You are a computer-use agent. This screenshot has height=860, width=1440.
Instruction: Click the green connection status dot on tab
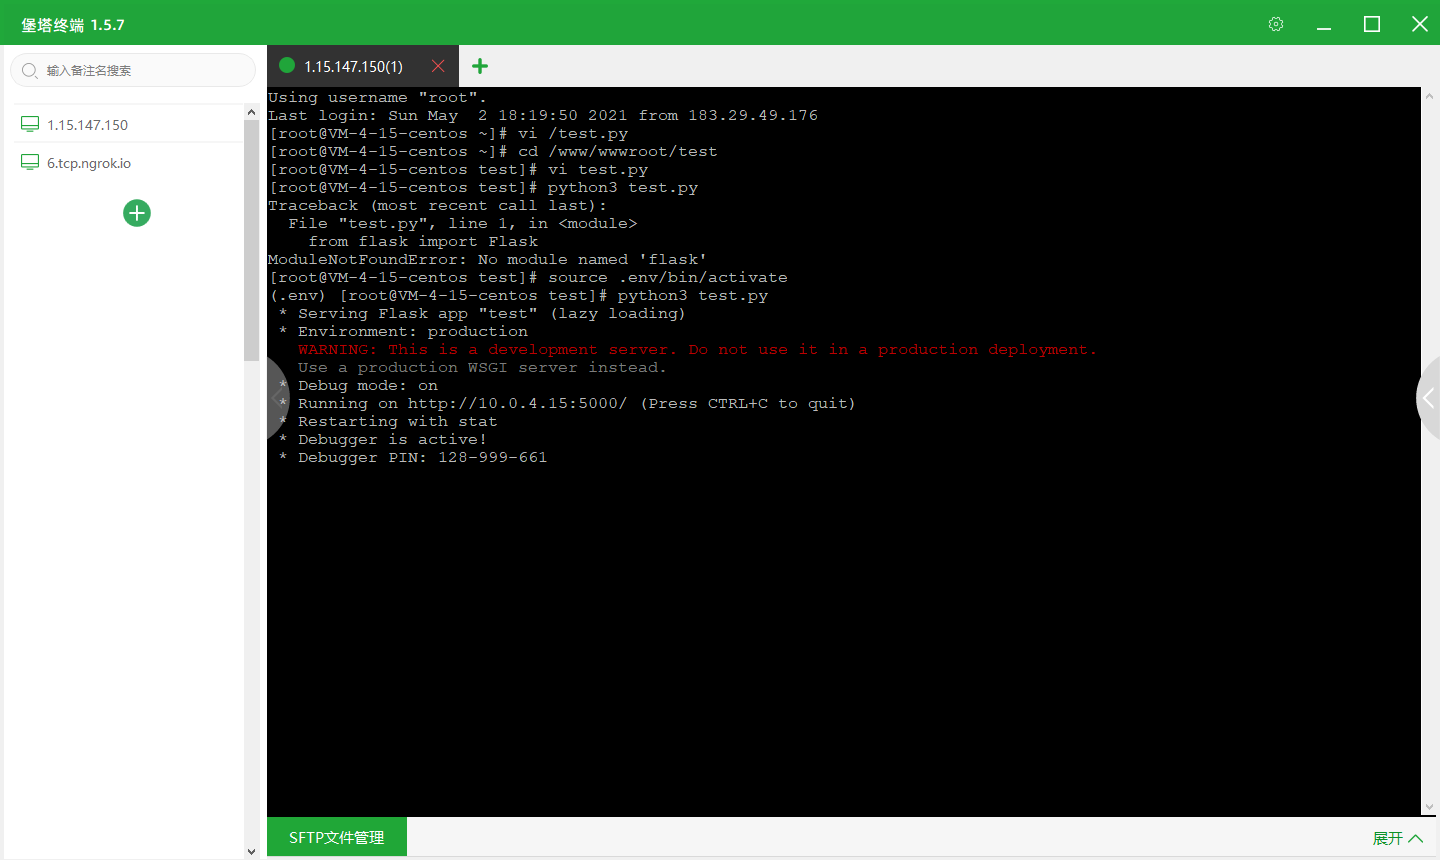coord(287,66)
